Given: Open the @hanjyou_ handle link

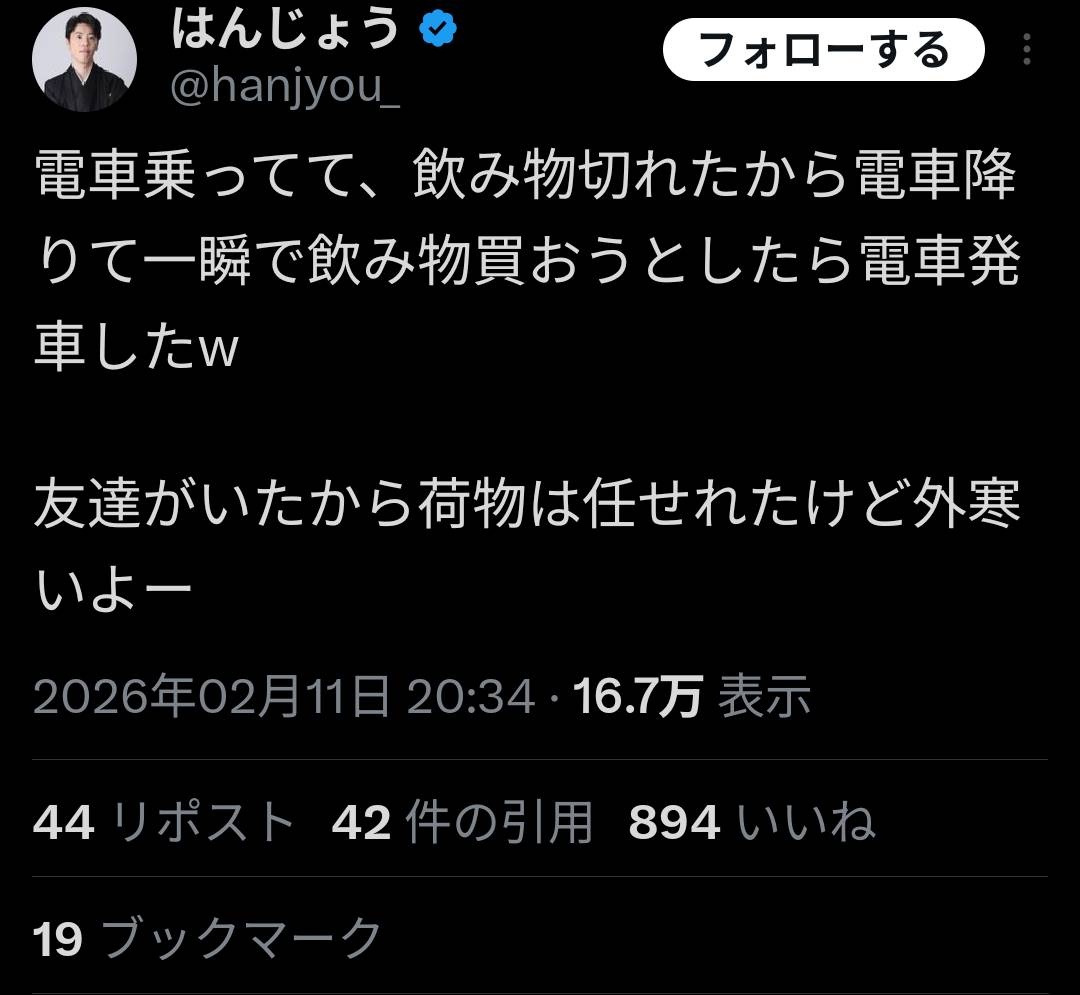Looking at the screenshot, I should coord(285,87).
